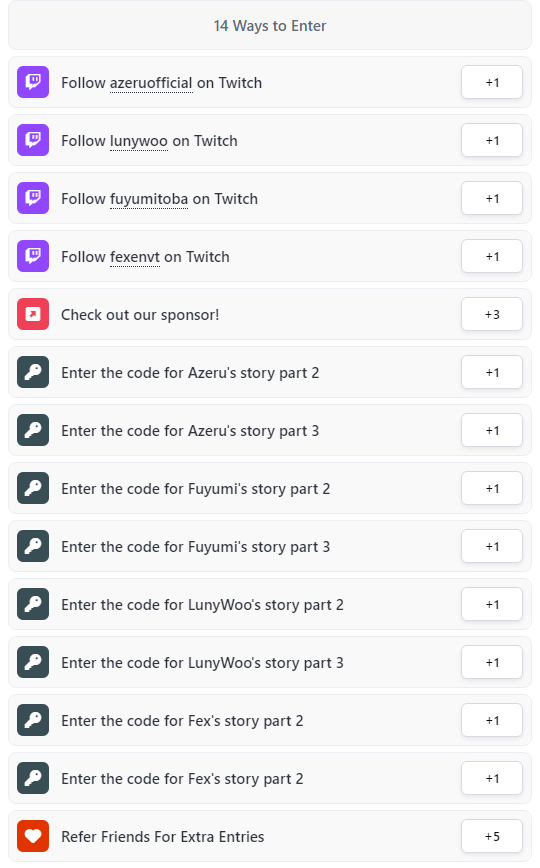Click the +5 button for Refer Friends
The height and width of the screenshot is (868, 540).
coord(492,836)
